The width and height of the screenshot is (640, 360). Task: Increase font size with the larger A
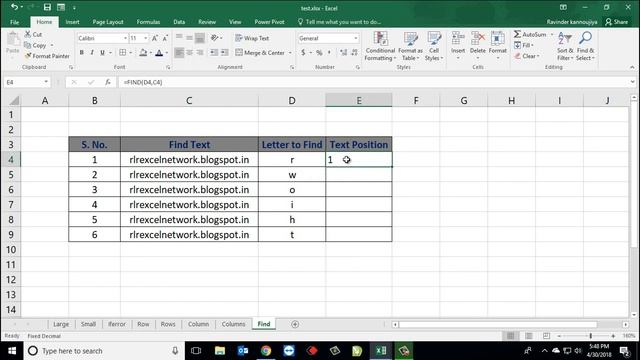pos(155,38)
